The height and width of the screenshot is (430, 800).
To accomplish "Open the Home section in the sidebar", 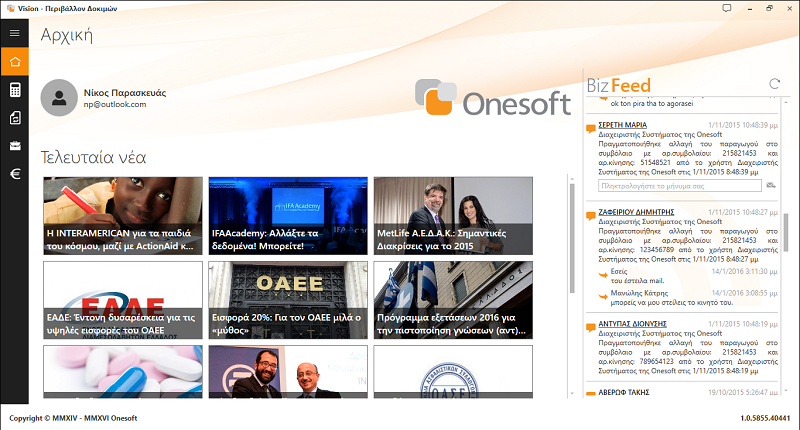I will tap(14, 62).
